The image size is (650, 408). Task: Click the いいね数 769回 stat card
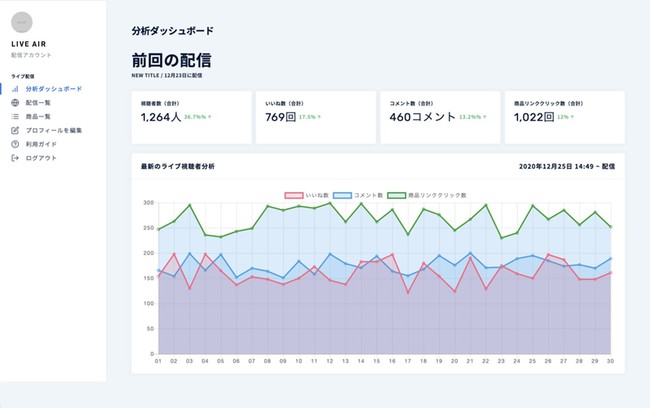(x=316, y=117)
